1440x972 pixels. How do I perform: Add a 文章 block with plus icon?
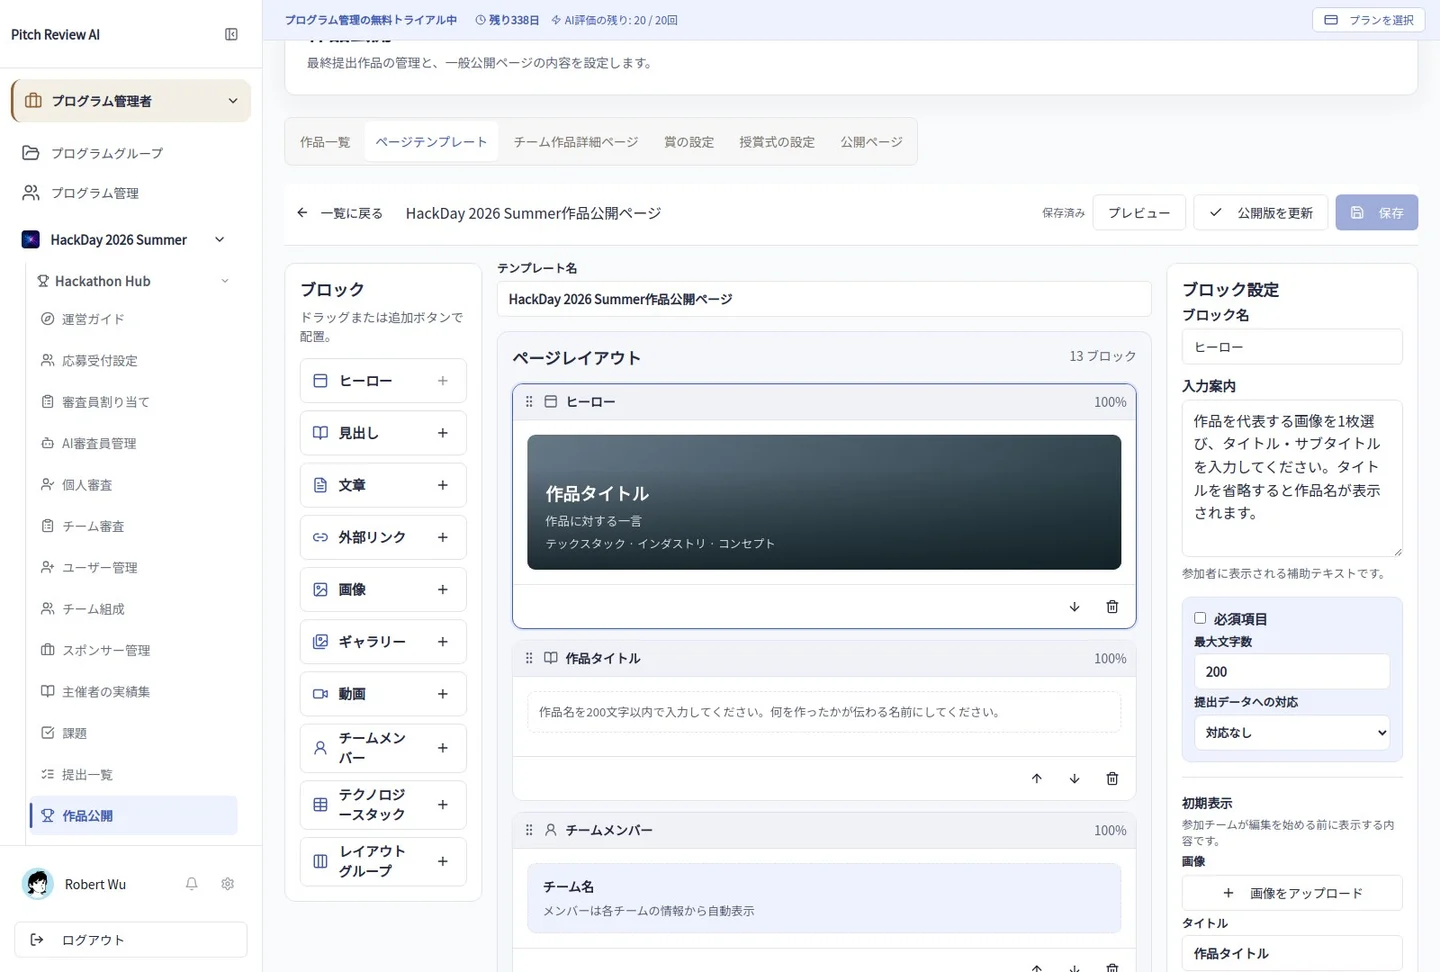point(442,485)
